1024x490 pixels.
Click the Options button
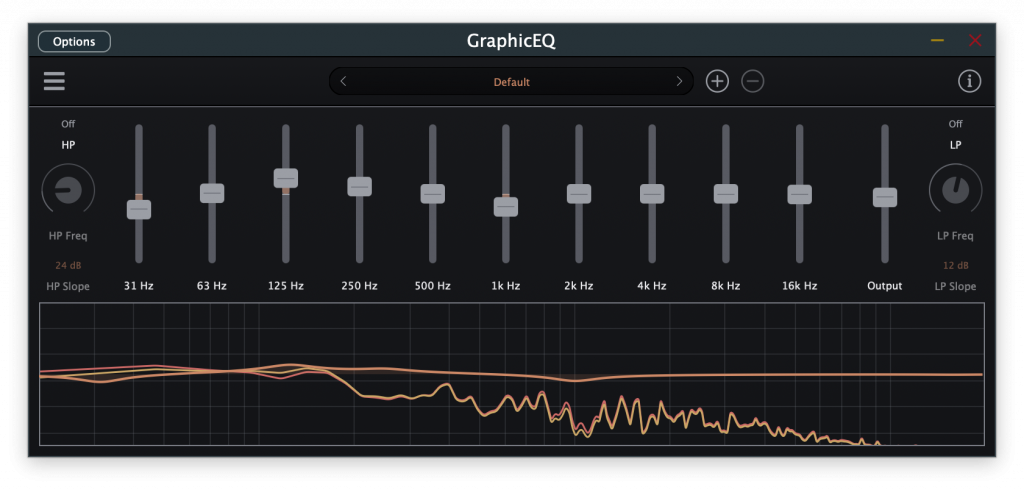[x=74, y=41]
